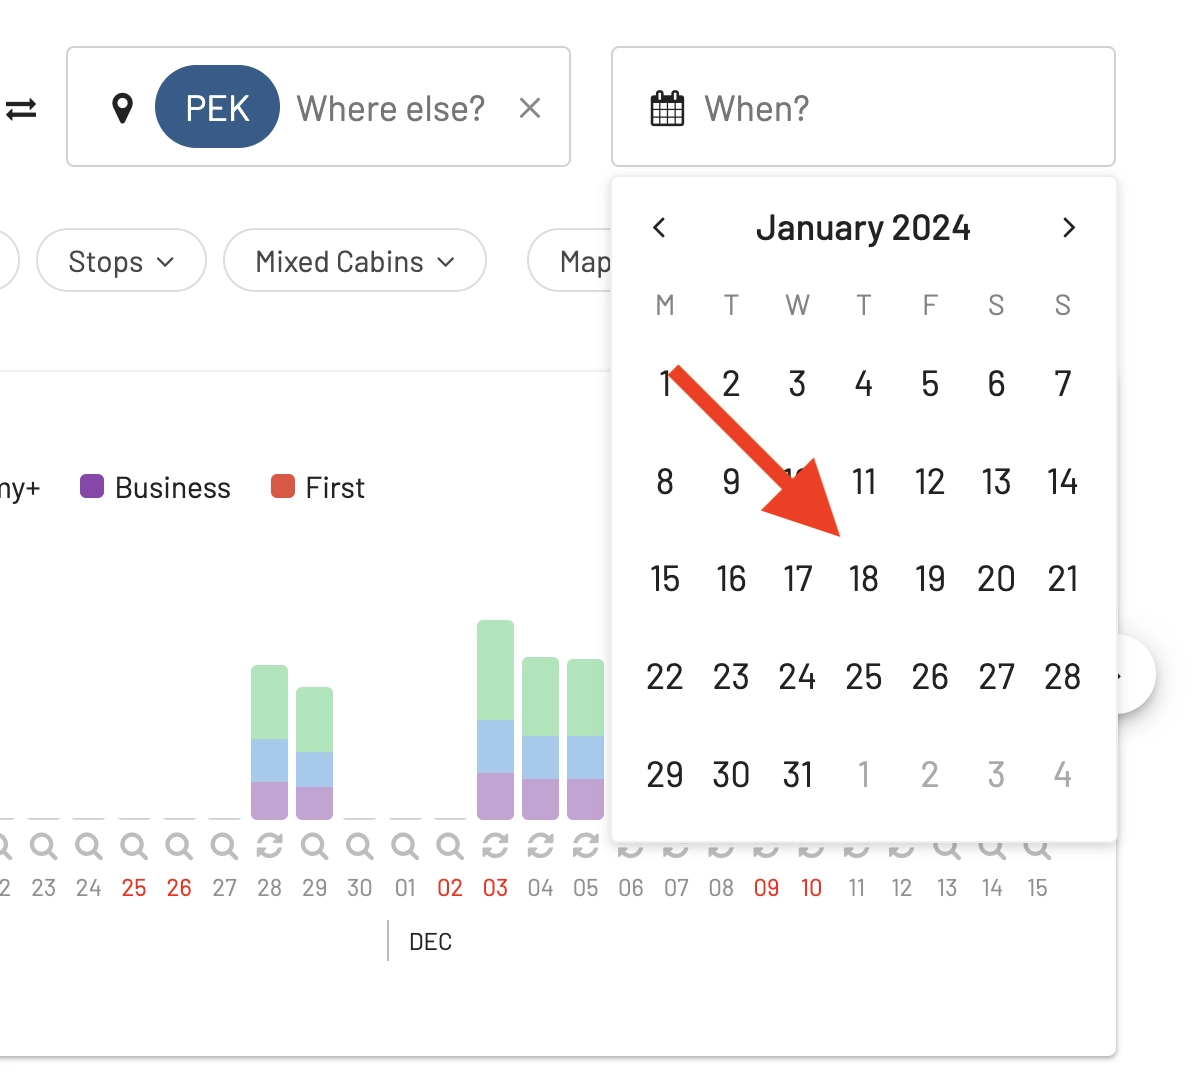
Task: Remove the PEK airport chip
Action: pos(217,107)
